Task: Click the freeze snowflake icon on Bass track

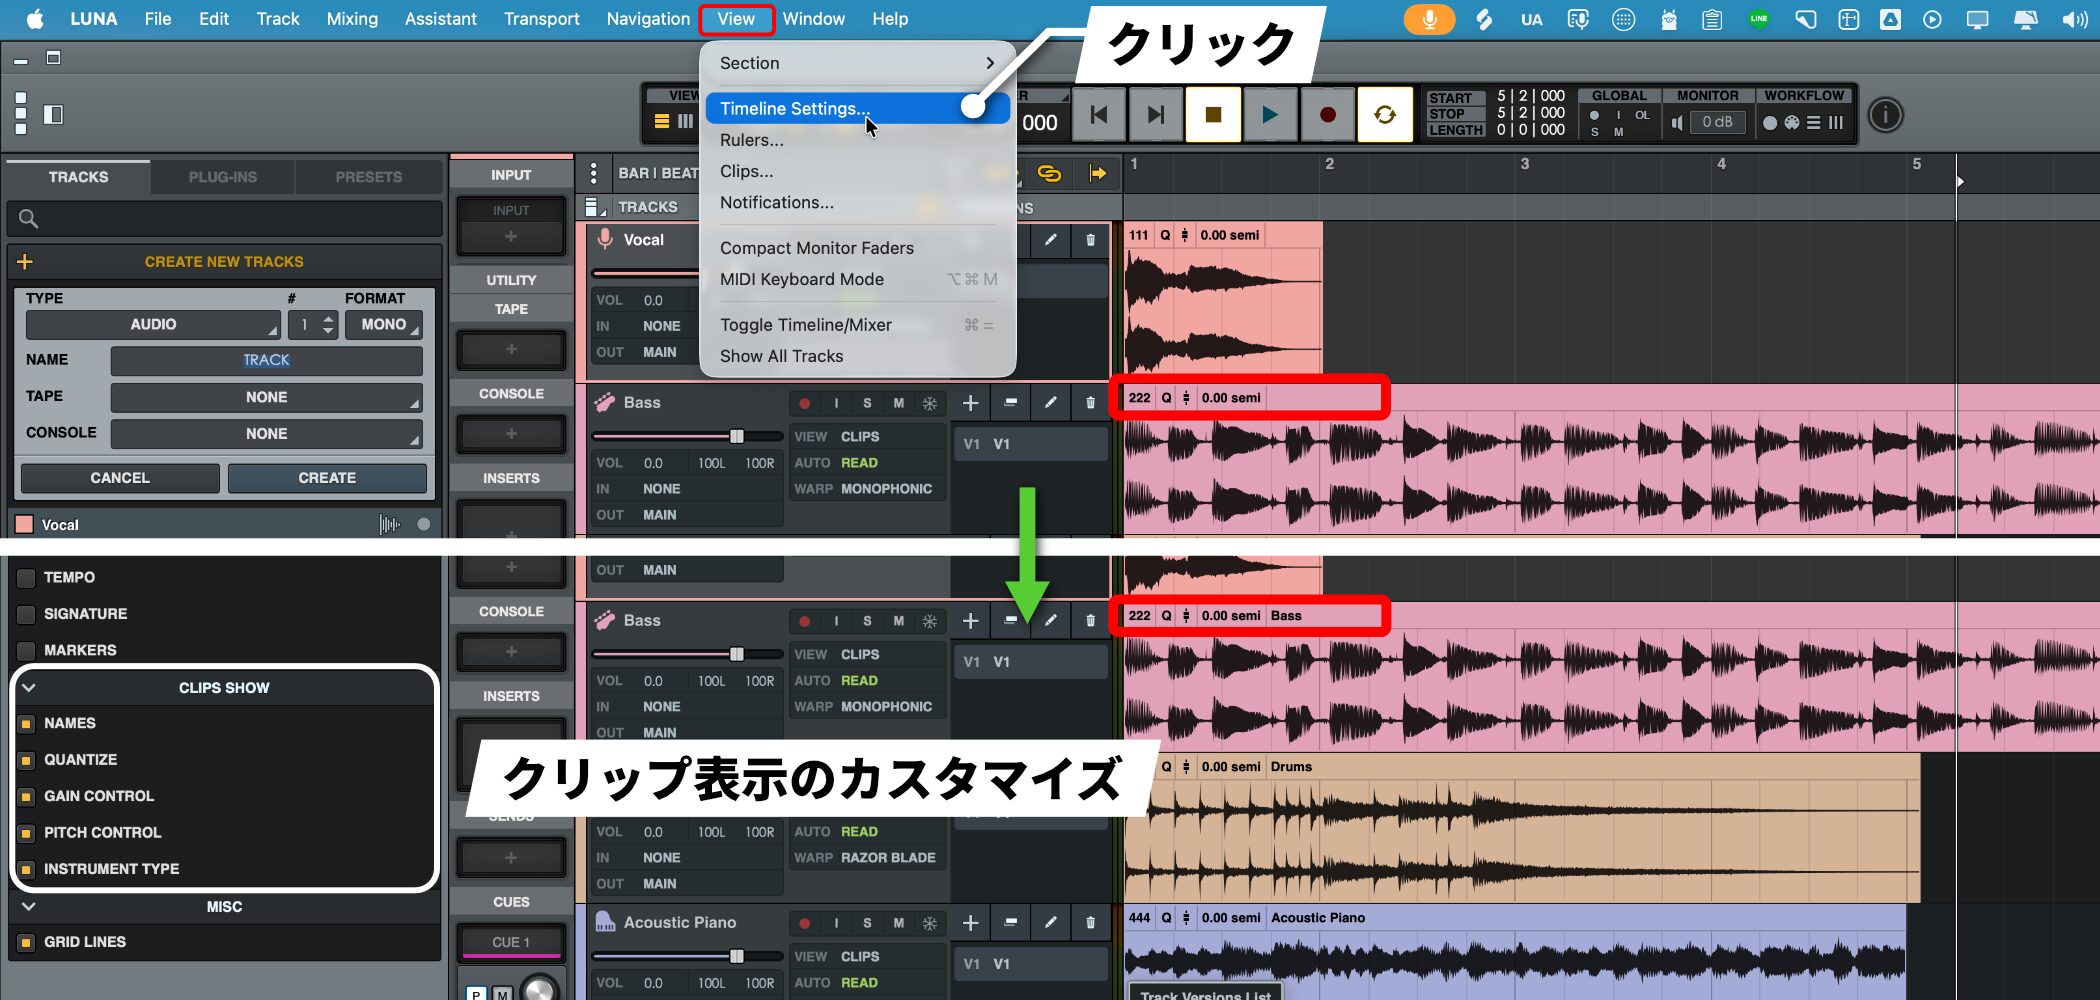Action: coord(929,403)
